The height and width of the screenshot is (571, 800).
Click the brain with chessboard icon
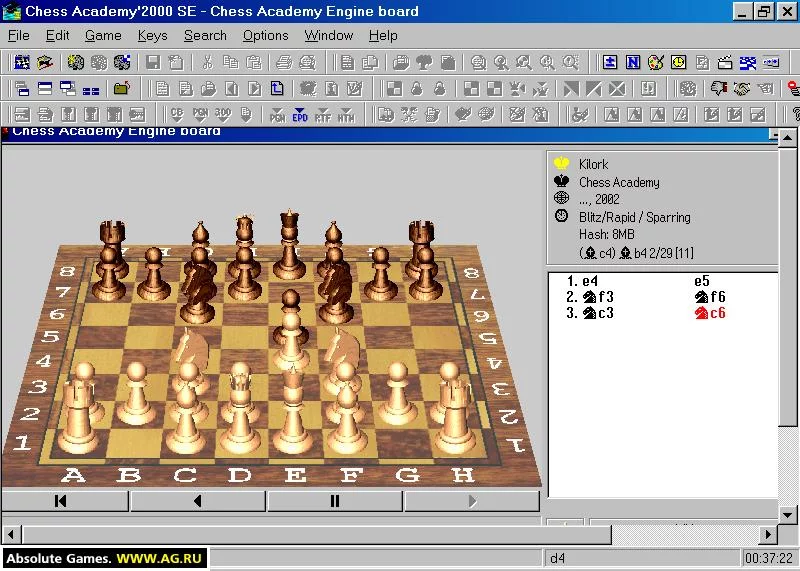pyautogui.click(x=122, y=62)
